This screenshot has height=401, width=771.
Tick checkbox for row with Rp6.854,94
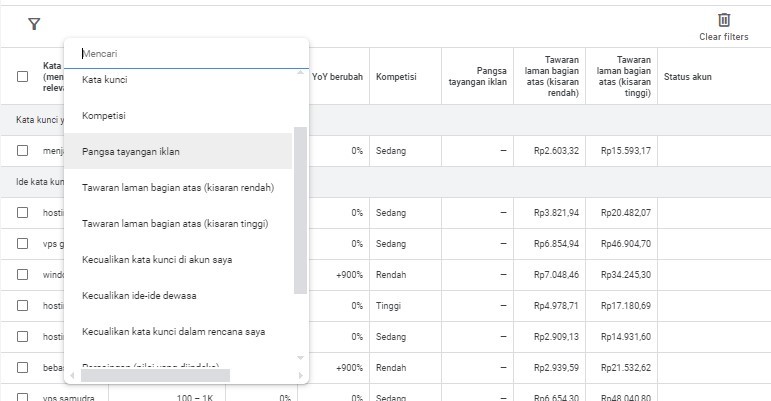pos(23,243)
